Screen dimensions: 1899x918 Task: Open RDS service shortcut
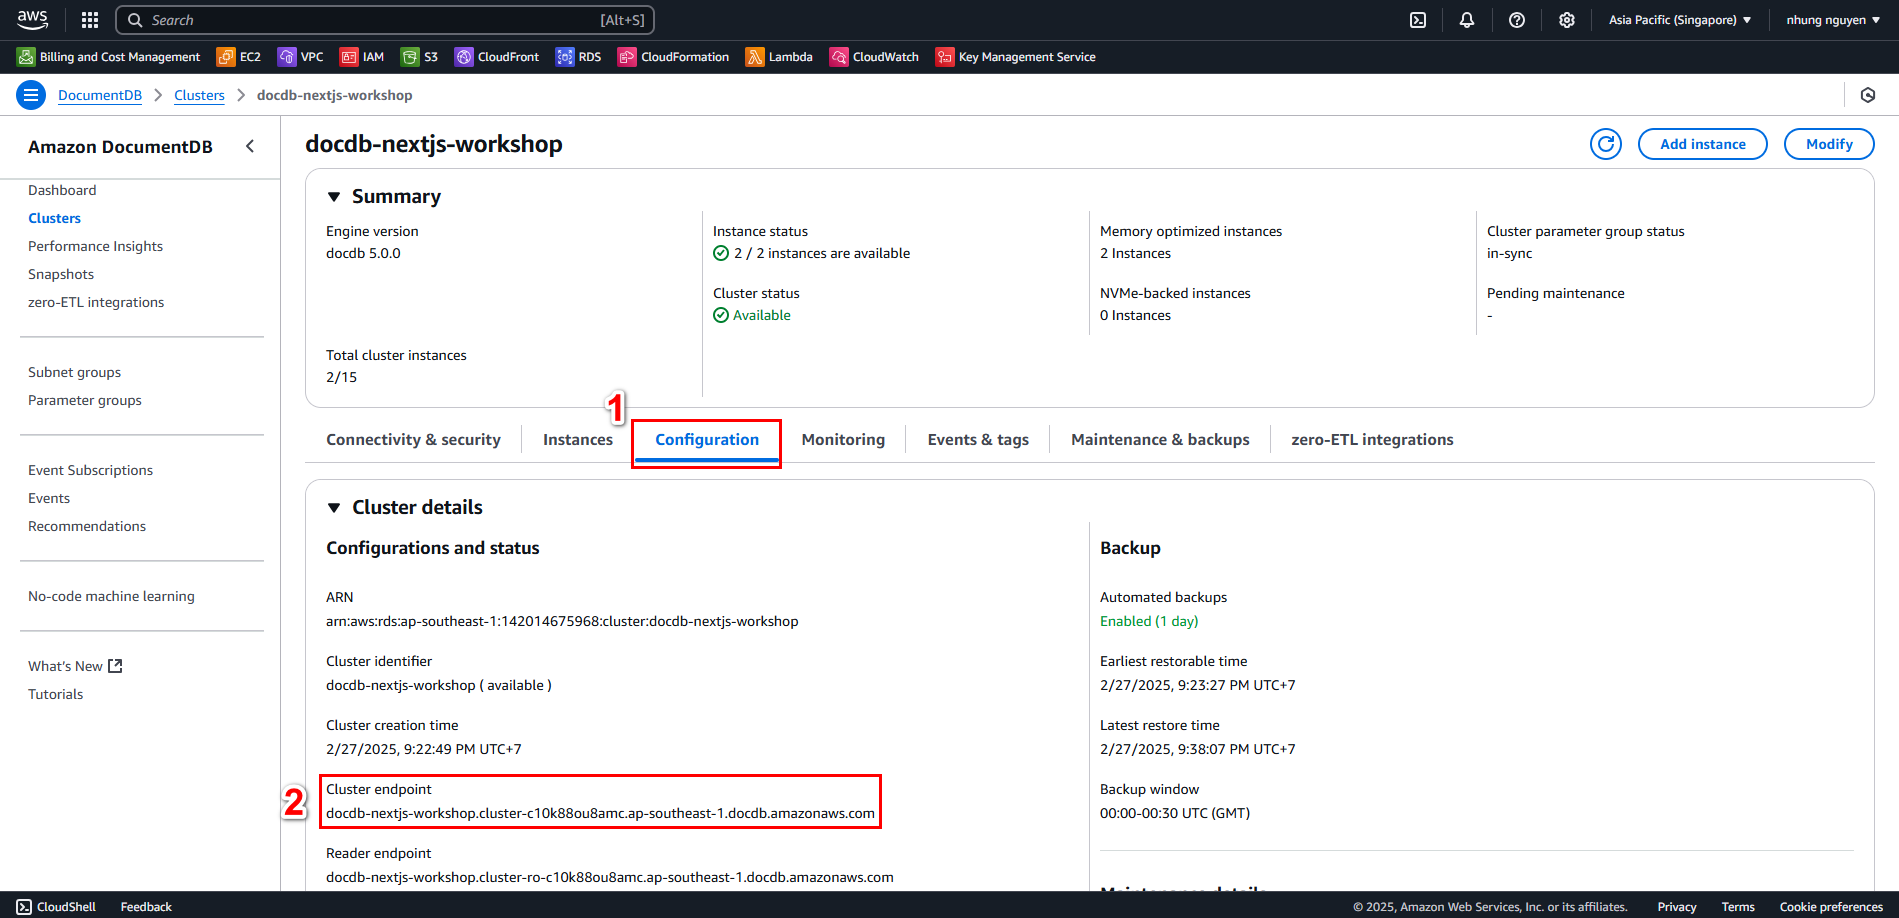[579, 57]
